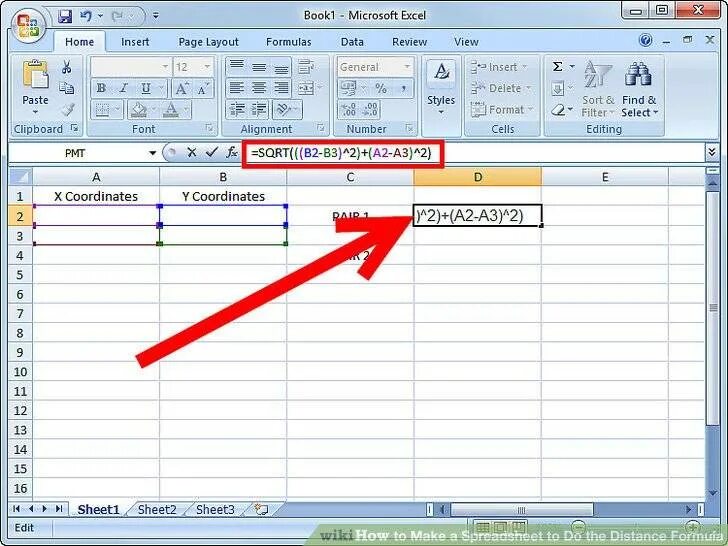This screenshot has height=546, width=728.
Task: Open Microsoft Excel Help
Action: tap(645, 40)
